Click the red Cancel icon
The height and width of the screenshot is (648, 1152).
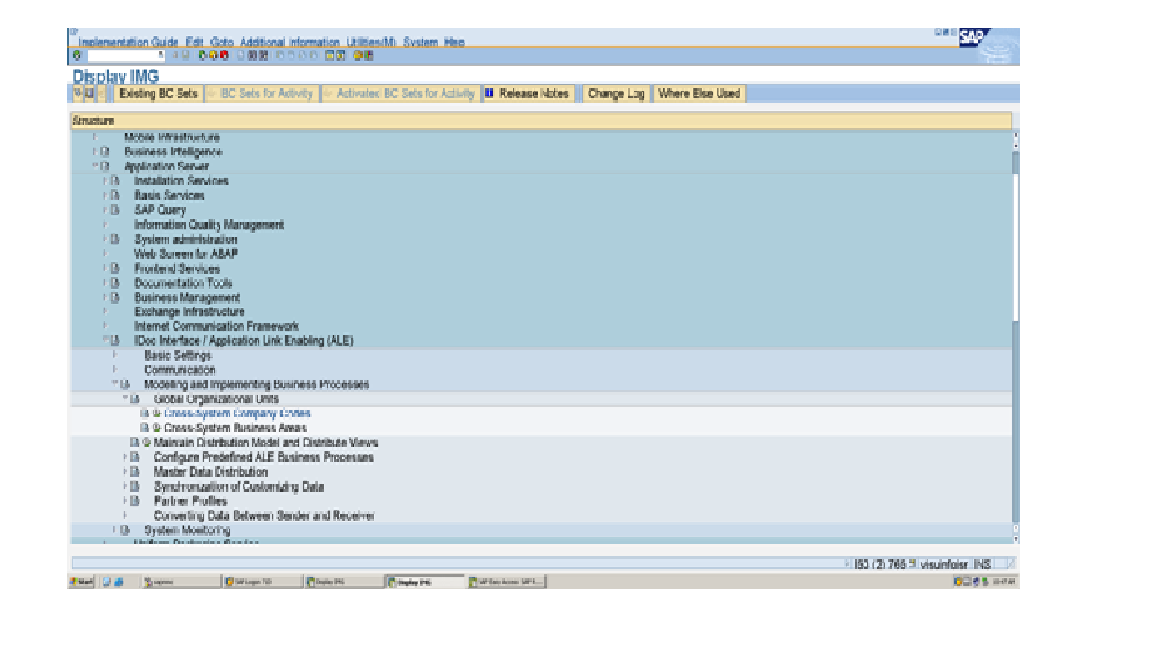coord(224,55)
